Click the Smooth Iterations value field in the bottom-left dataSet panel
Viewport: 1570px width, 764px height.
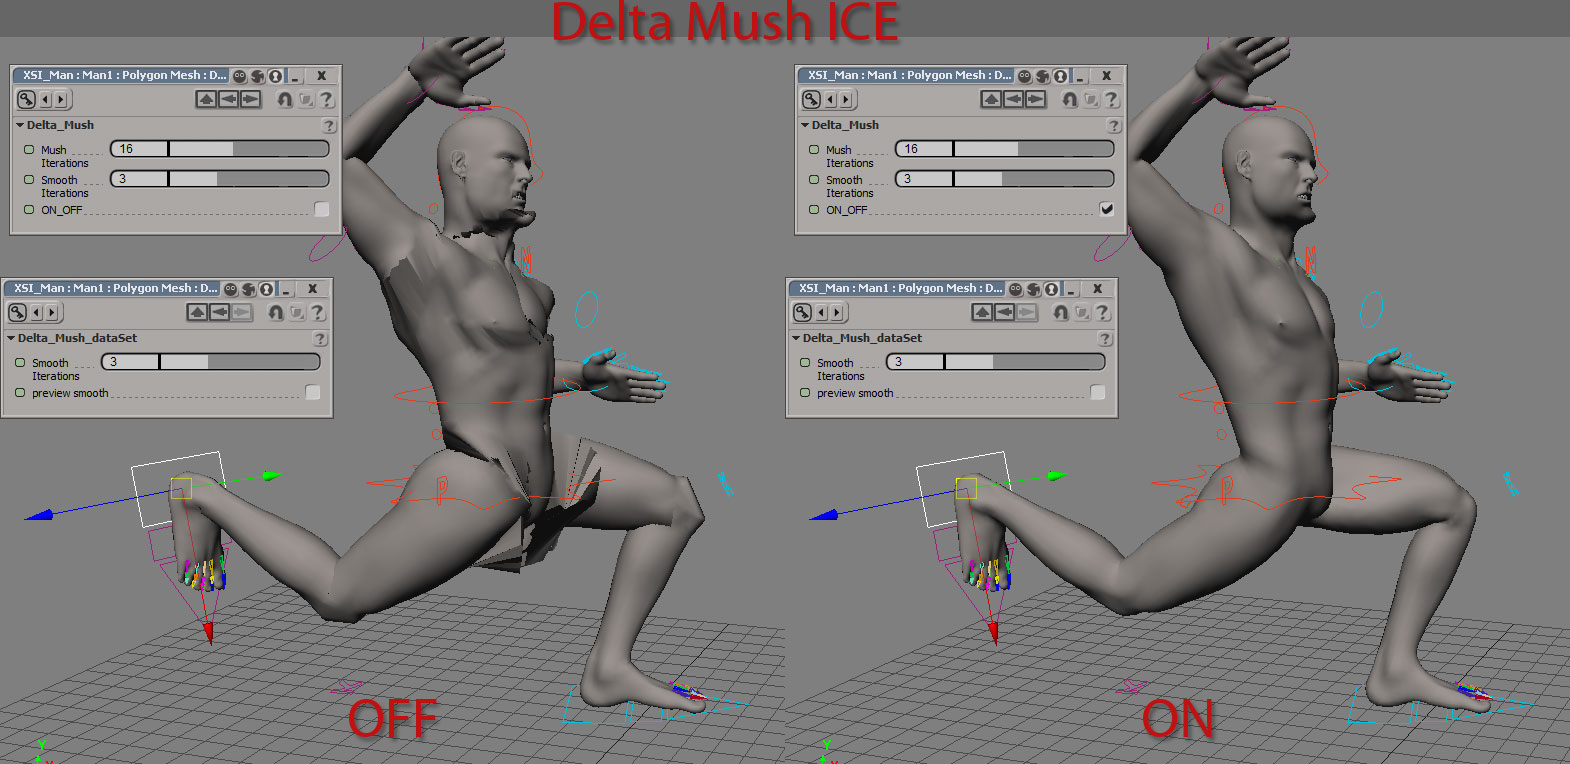[x=130, y=362]
